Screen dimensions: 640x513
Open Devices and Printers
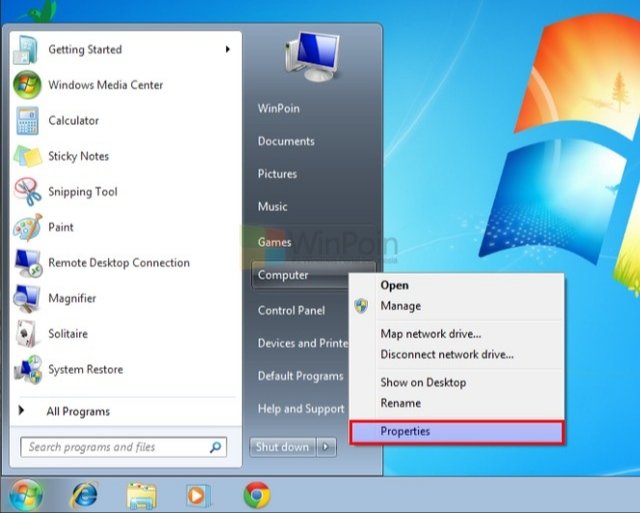click(x=302, y=343)
